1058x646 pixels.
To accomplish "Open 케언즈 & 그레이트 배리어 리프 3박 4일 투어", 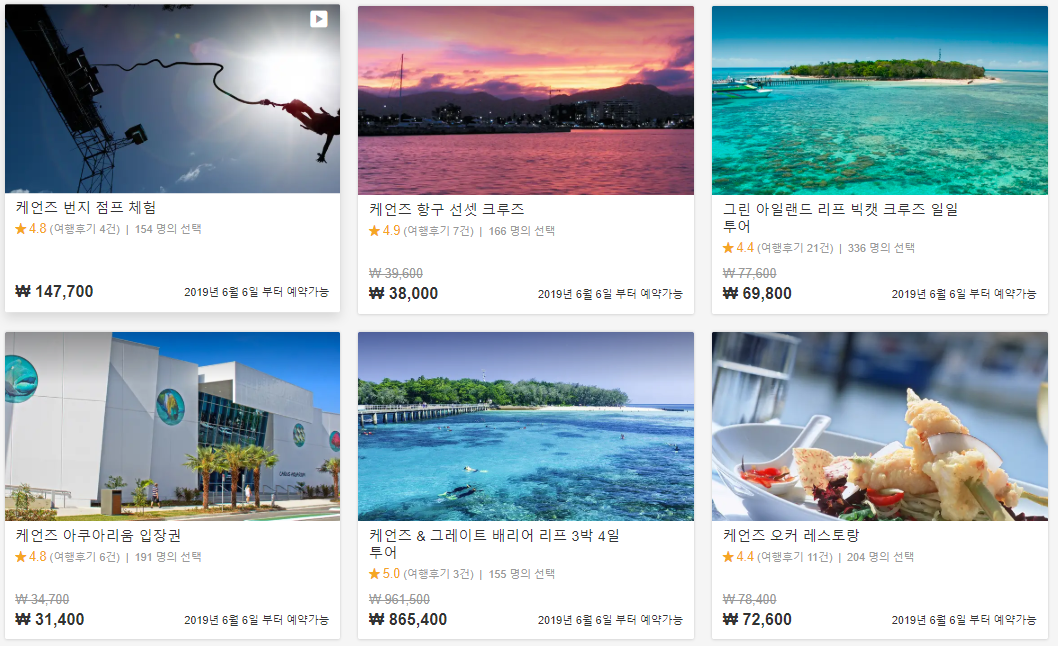I will (494, 543).
